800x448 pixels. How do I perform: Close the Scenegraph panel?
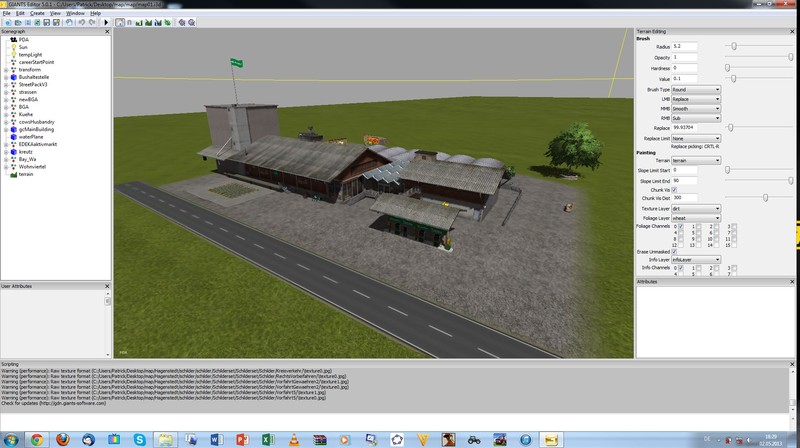(x=107, y=32)
